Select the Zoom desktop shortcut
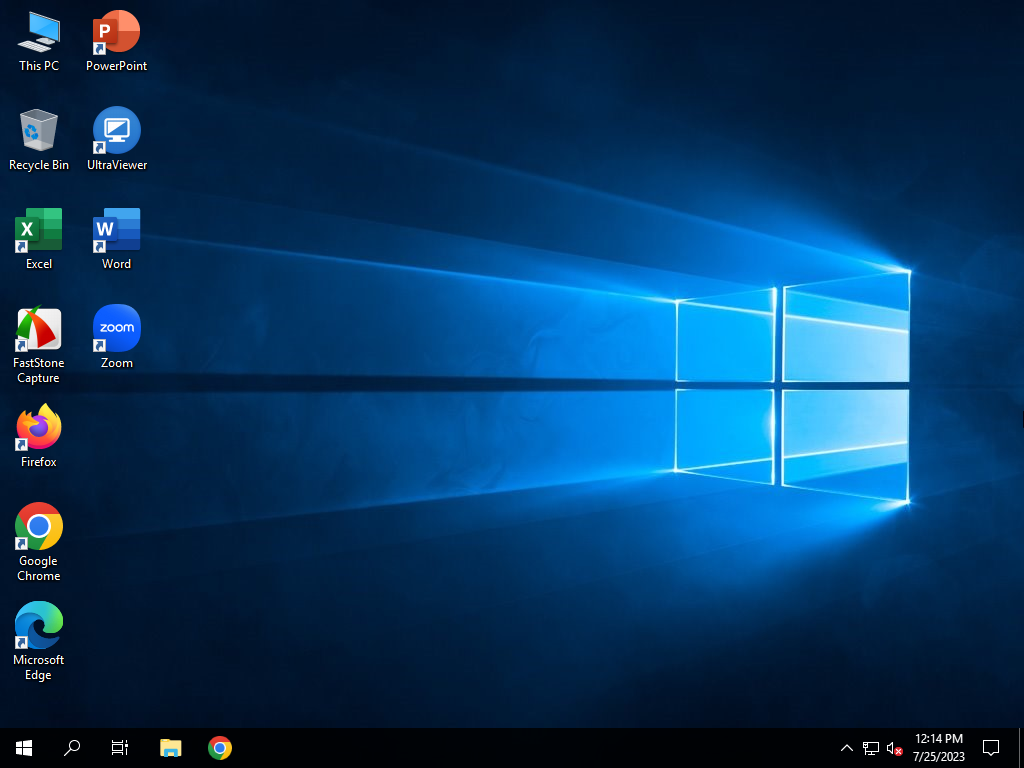The image size is (1024, 768). tap(116, 338)
